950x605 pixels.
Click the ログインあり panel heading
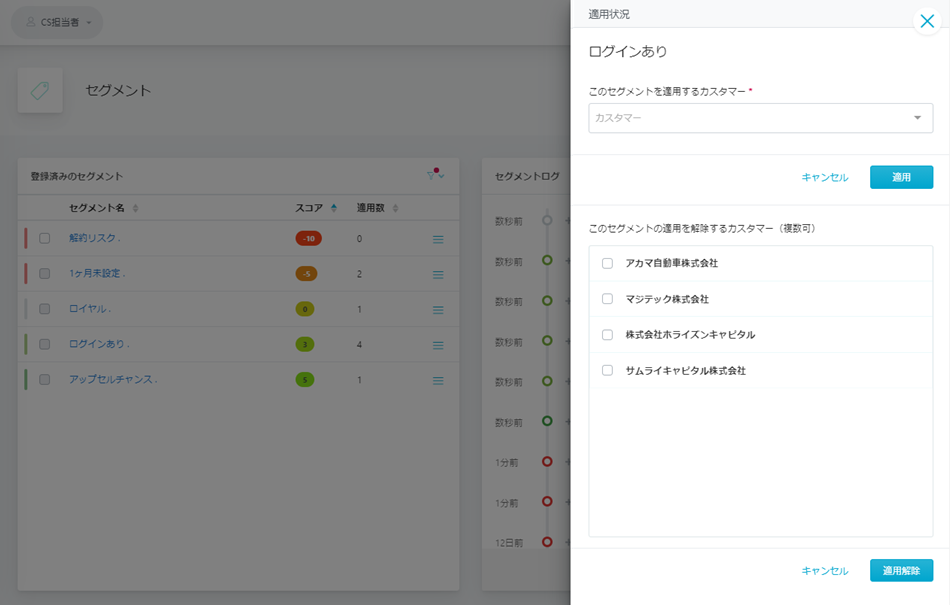628,51
